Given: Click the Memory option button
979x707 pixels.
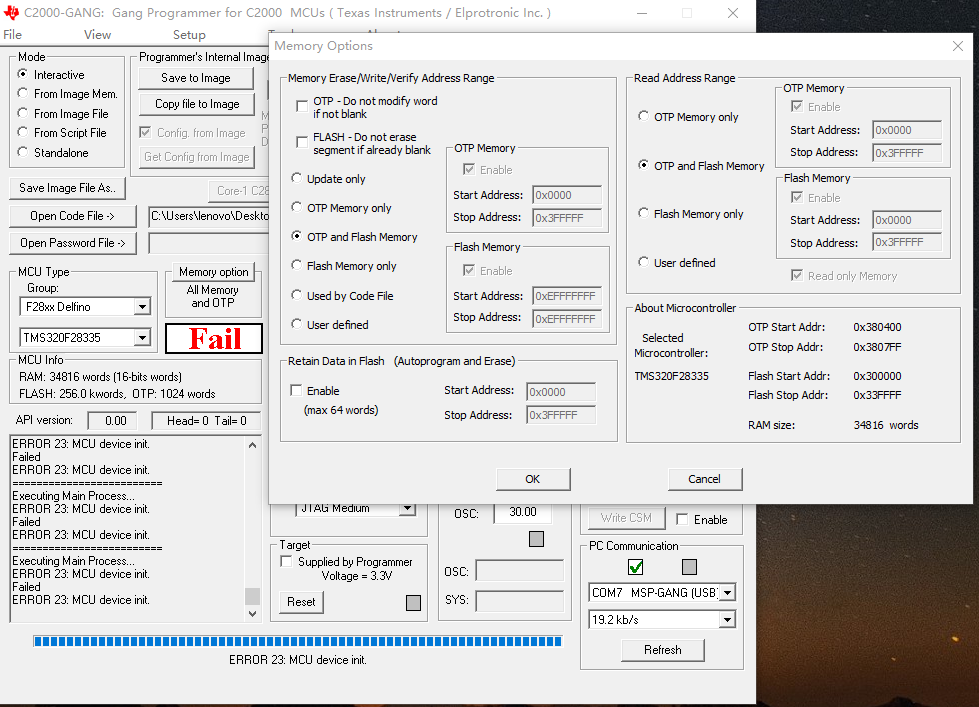Looking at the screenshot, I should coord(214,272).
